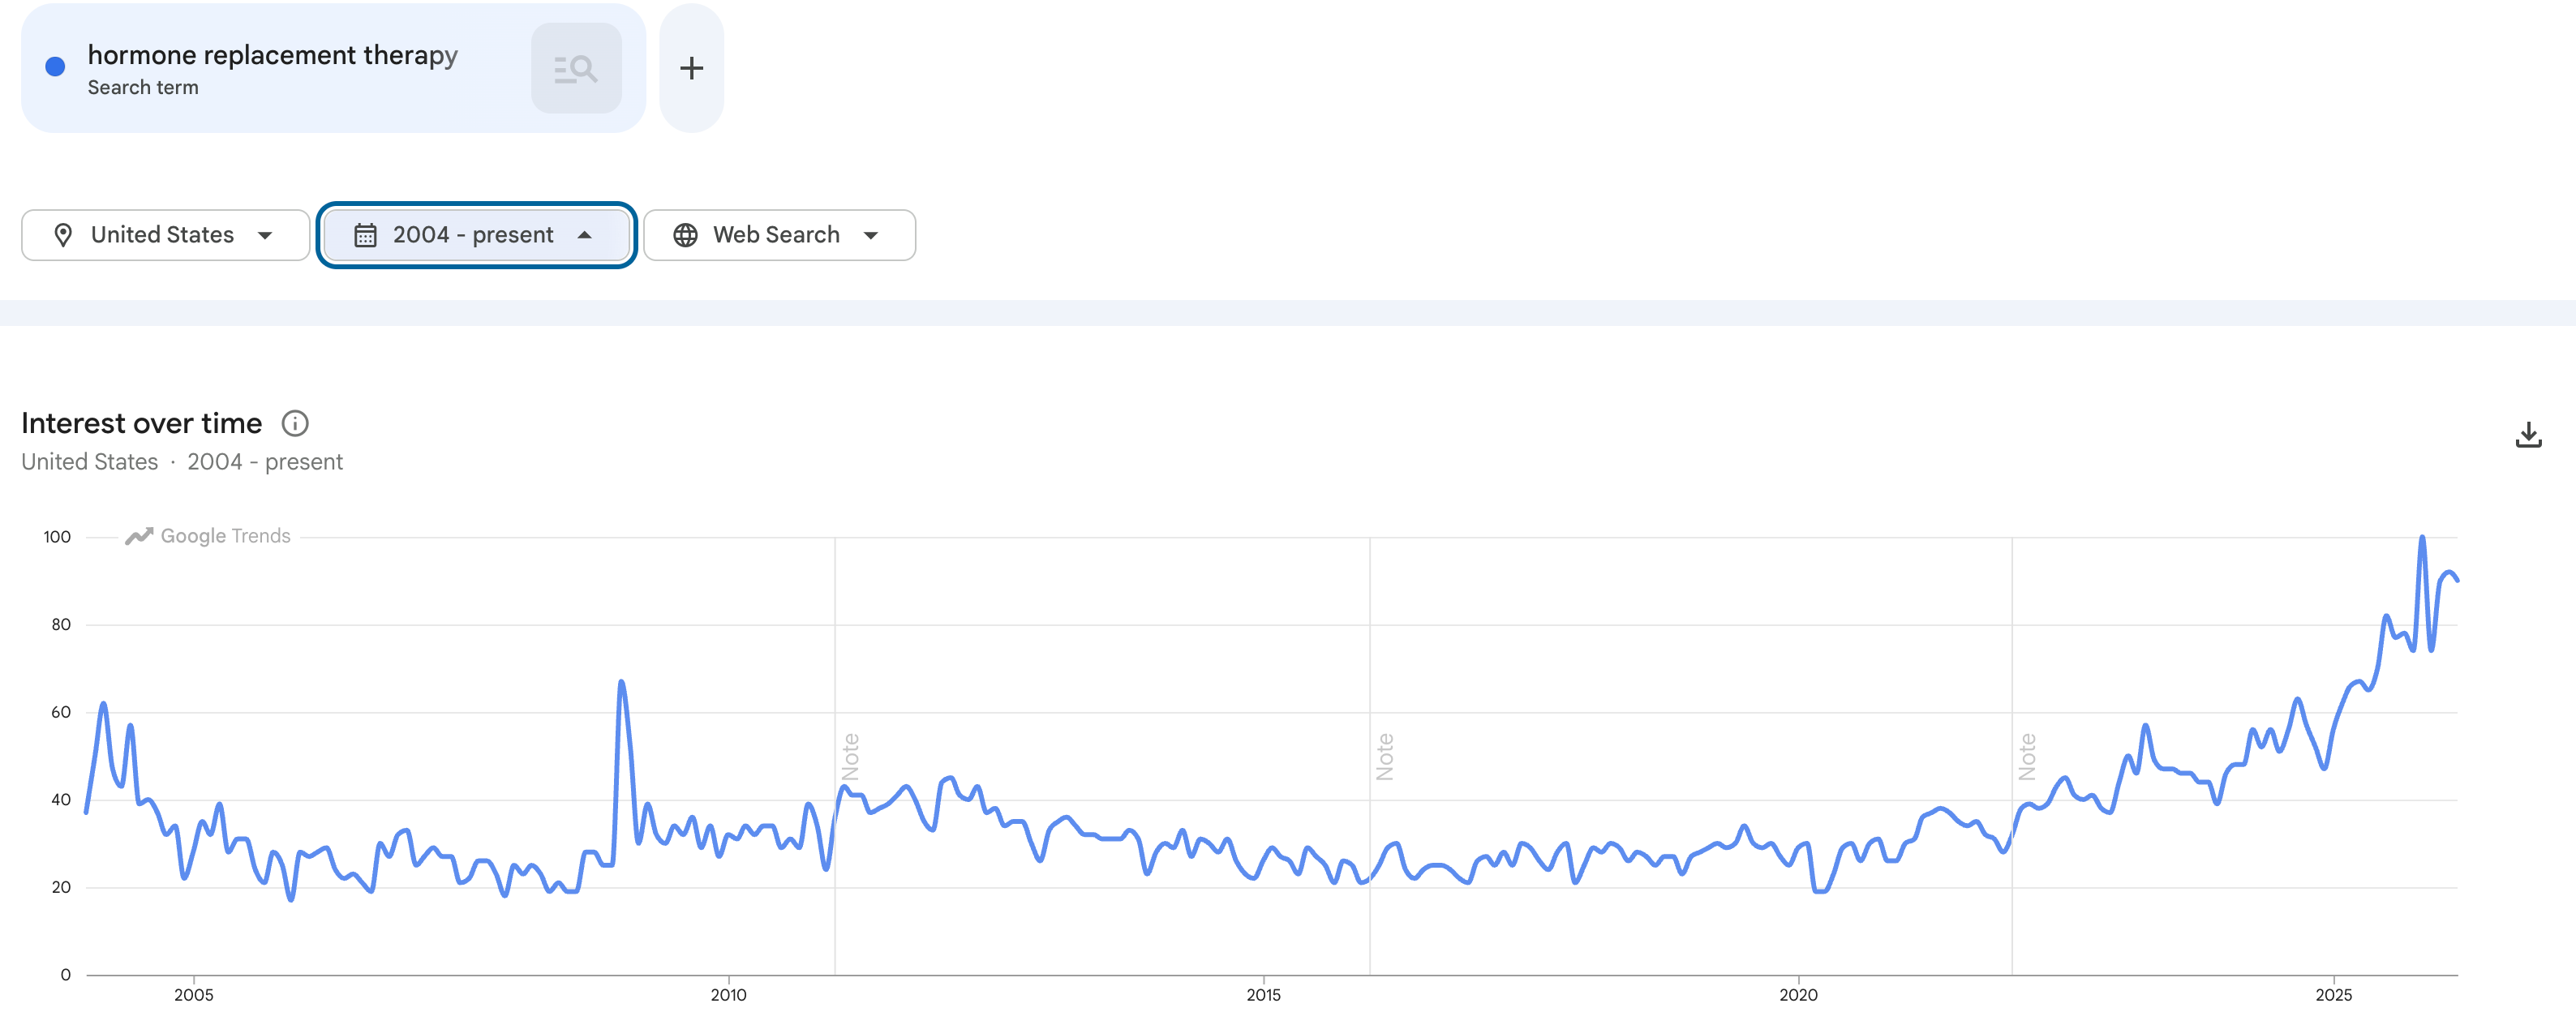Viewport: 2576px width, 1025px height.
Task: Click the location pin icon
Action: click(63, 235)
